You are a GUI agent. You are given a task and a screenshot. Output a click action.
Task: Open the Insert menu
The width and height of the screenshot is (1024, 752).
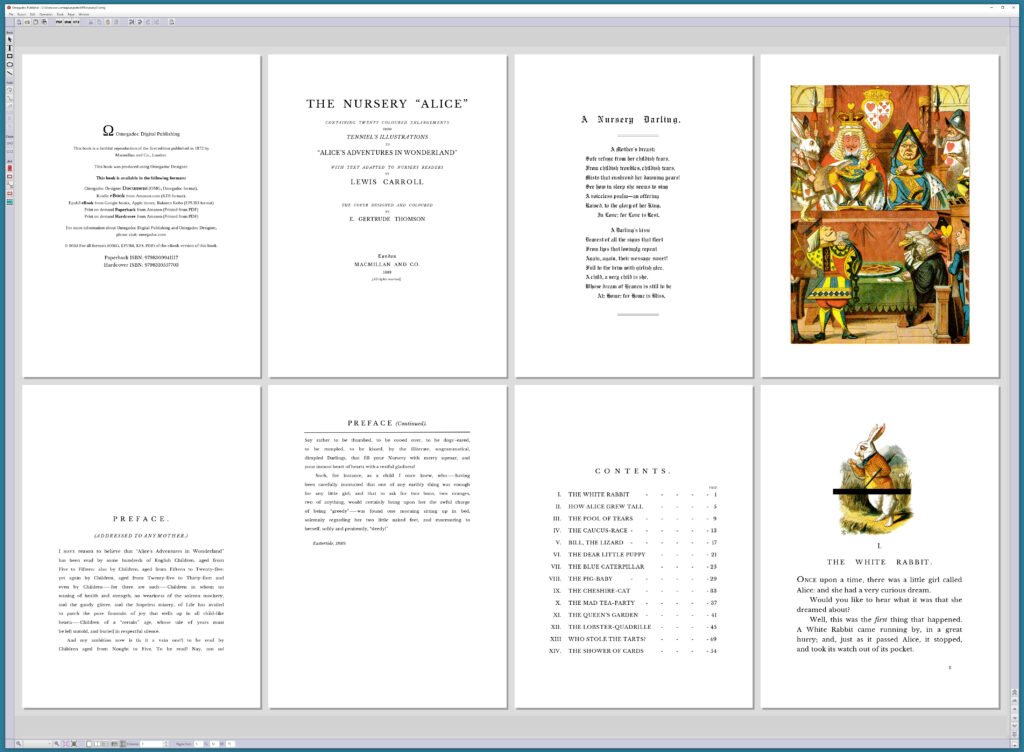[22, 14]
